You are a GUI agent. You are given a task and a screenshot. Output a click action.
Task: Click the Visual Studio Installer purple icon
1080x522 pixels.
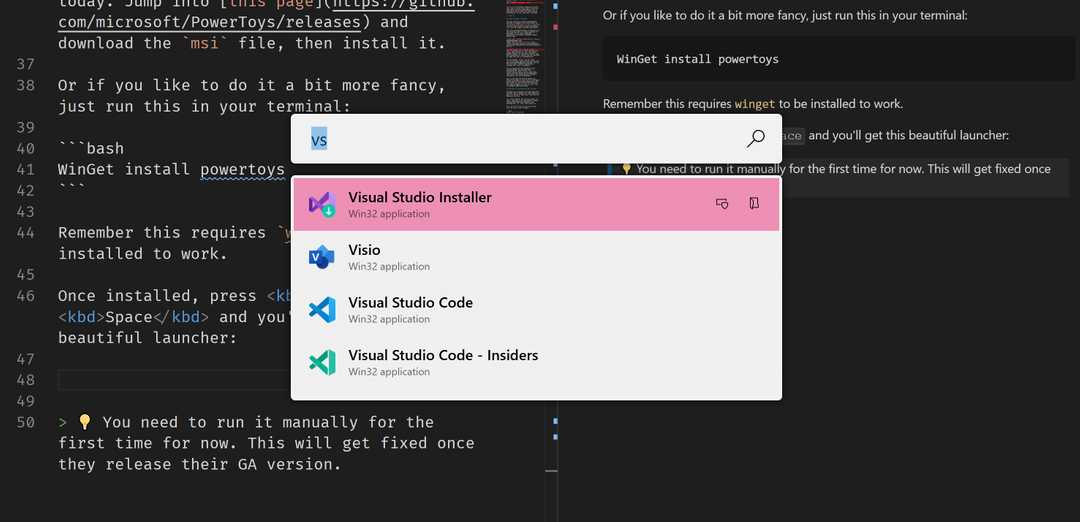coord(322,205)
